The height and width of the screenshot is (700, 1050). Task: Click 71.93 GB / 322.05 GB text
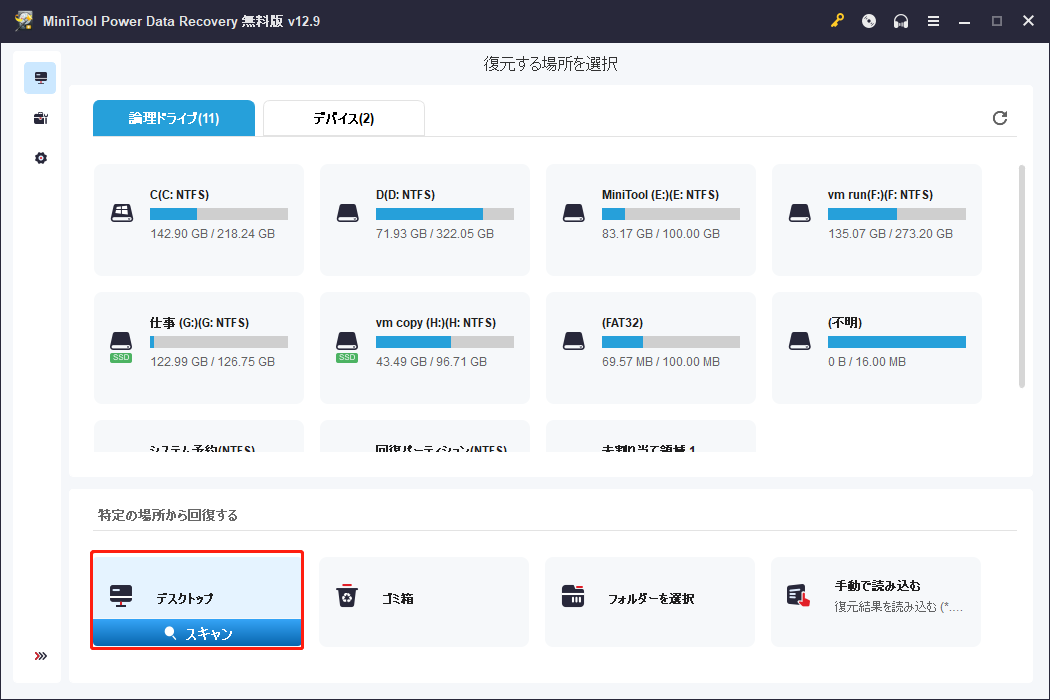(435, 234)
